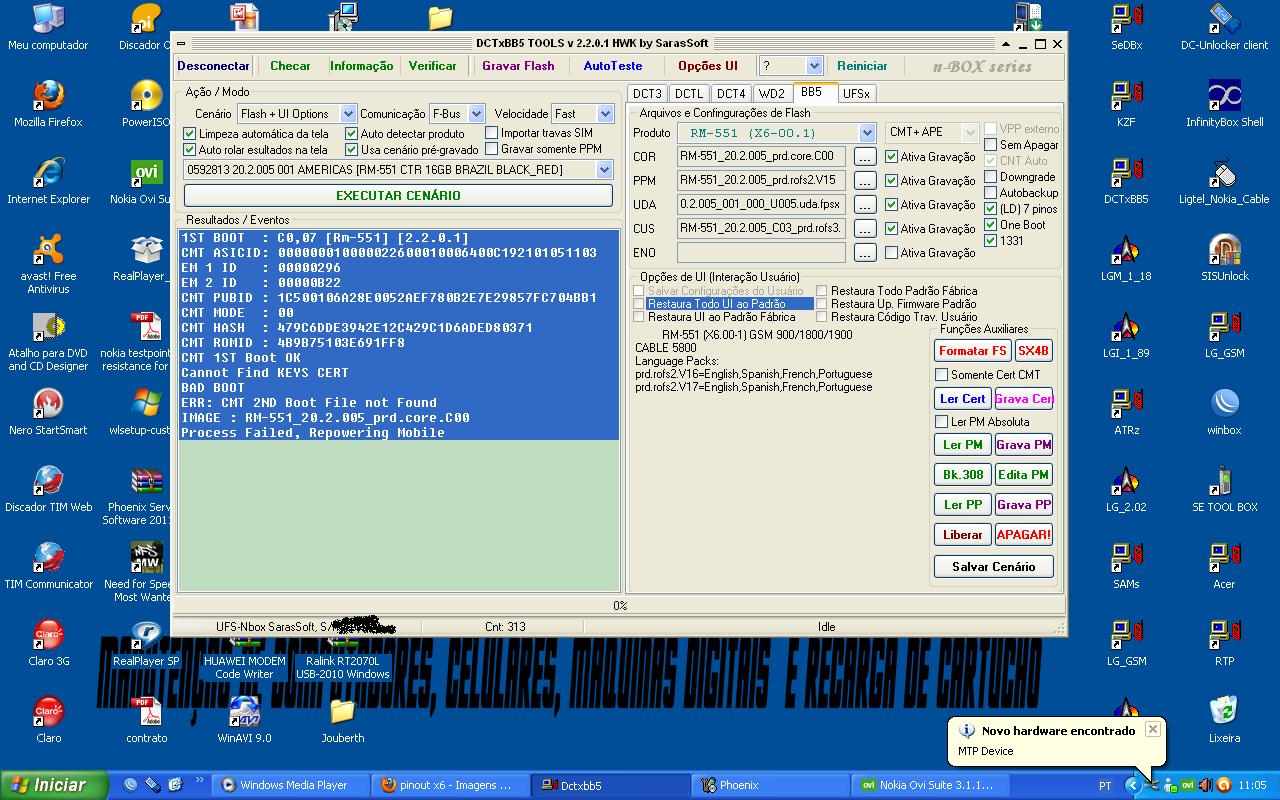Click the APAGAR! button
1280x800 pixels.
[x=1023, y=535]
